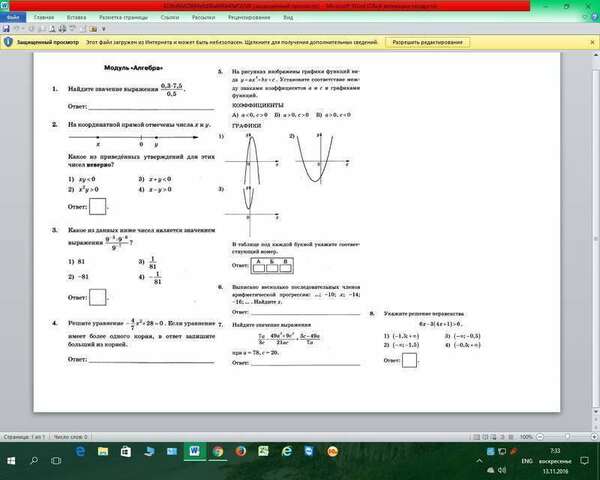
Task: Click Разрешить редактирование button
Action: pos(427,42)
